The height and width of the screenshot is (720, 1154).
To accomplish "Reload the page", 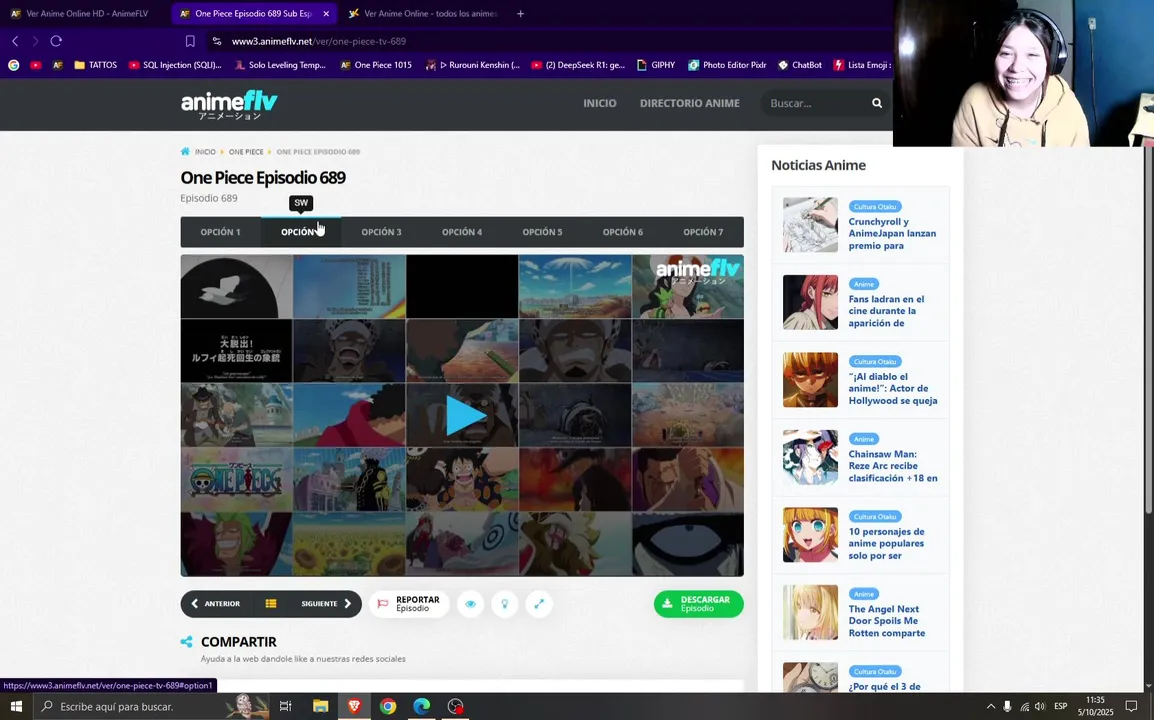I will [x=56, y=41].
